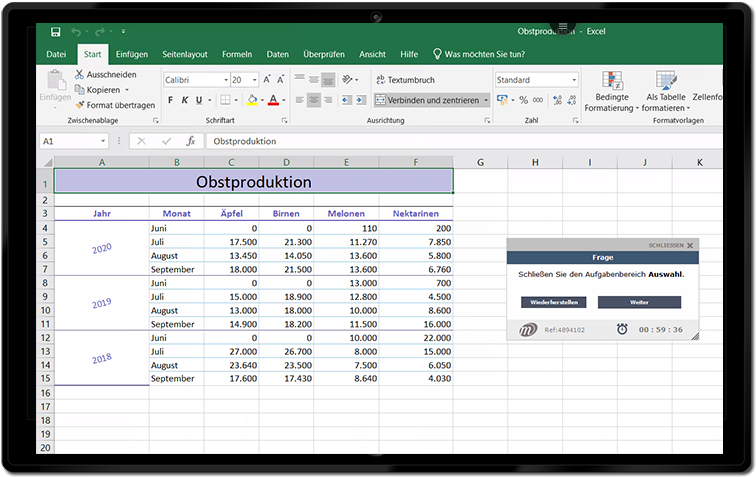Toggle italic K formatting
Viewport: 756px width, 477px height.
click(x=185, y=100)
